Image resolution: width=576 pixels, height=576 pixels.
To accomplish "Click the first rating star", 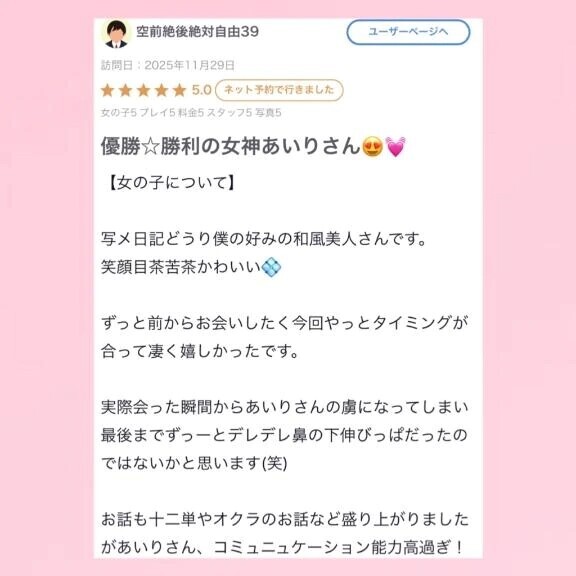I will (x=108, y=90).
